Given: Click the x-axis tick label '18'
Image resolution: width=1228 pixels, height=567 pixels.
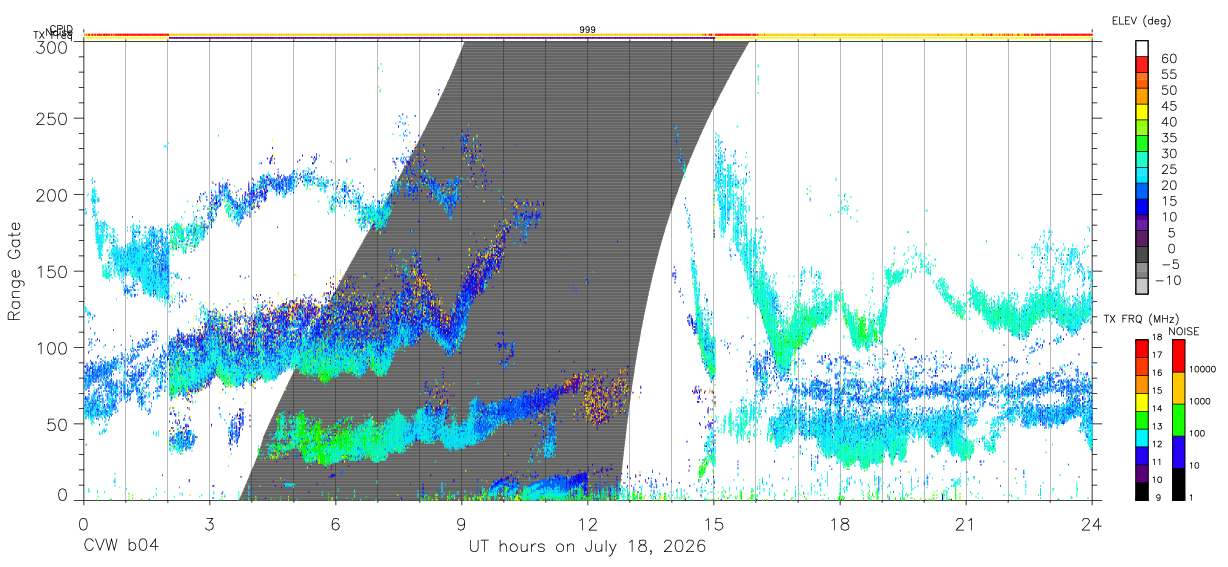Looking at the screenshot, I should pyautogui.click(x=839, y=524).
